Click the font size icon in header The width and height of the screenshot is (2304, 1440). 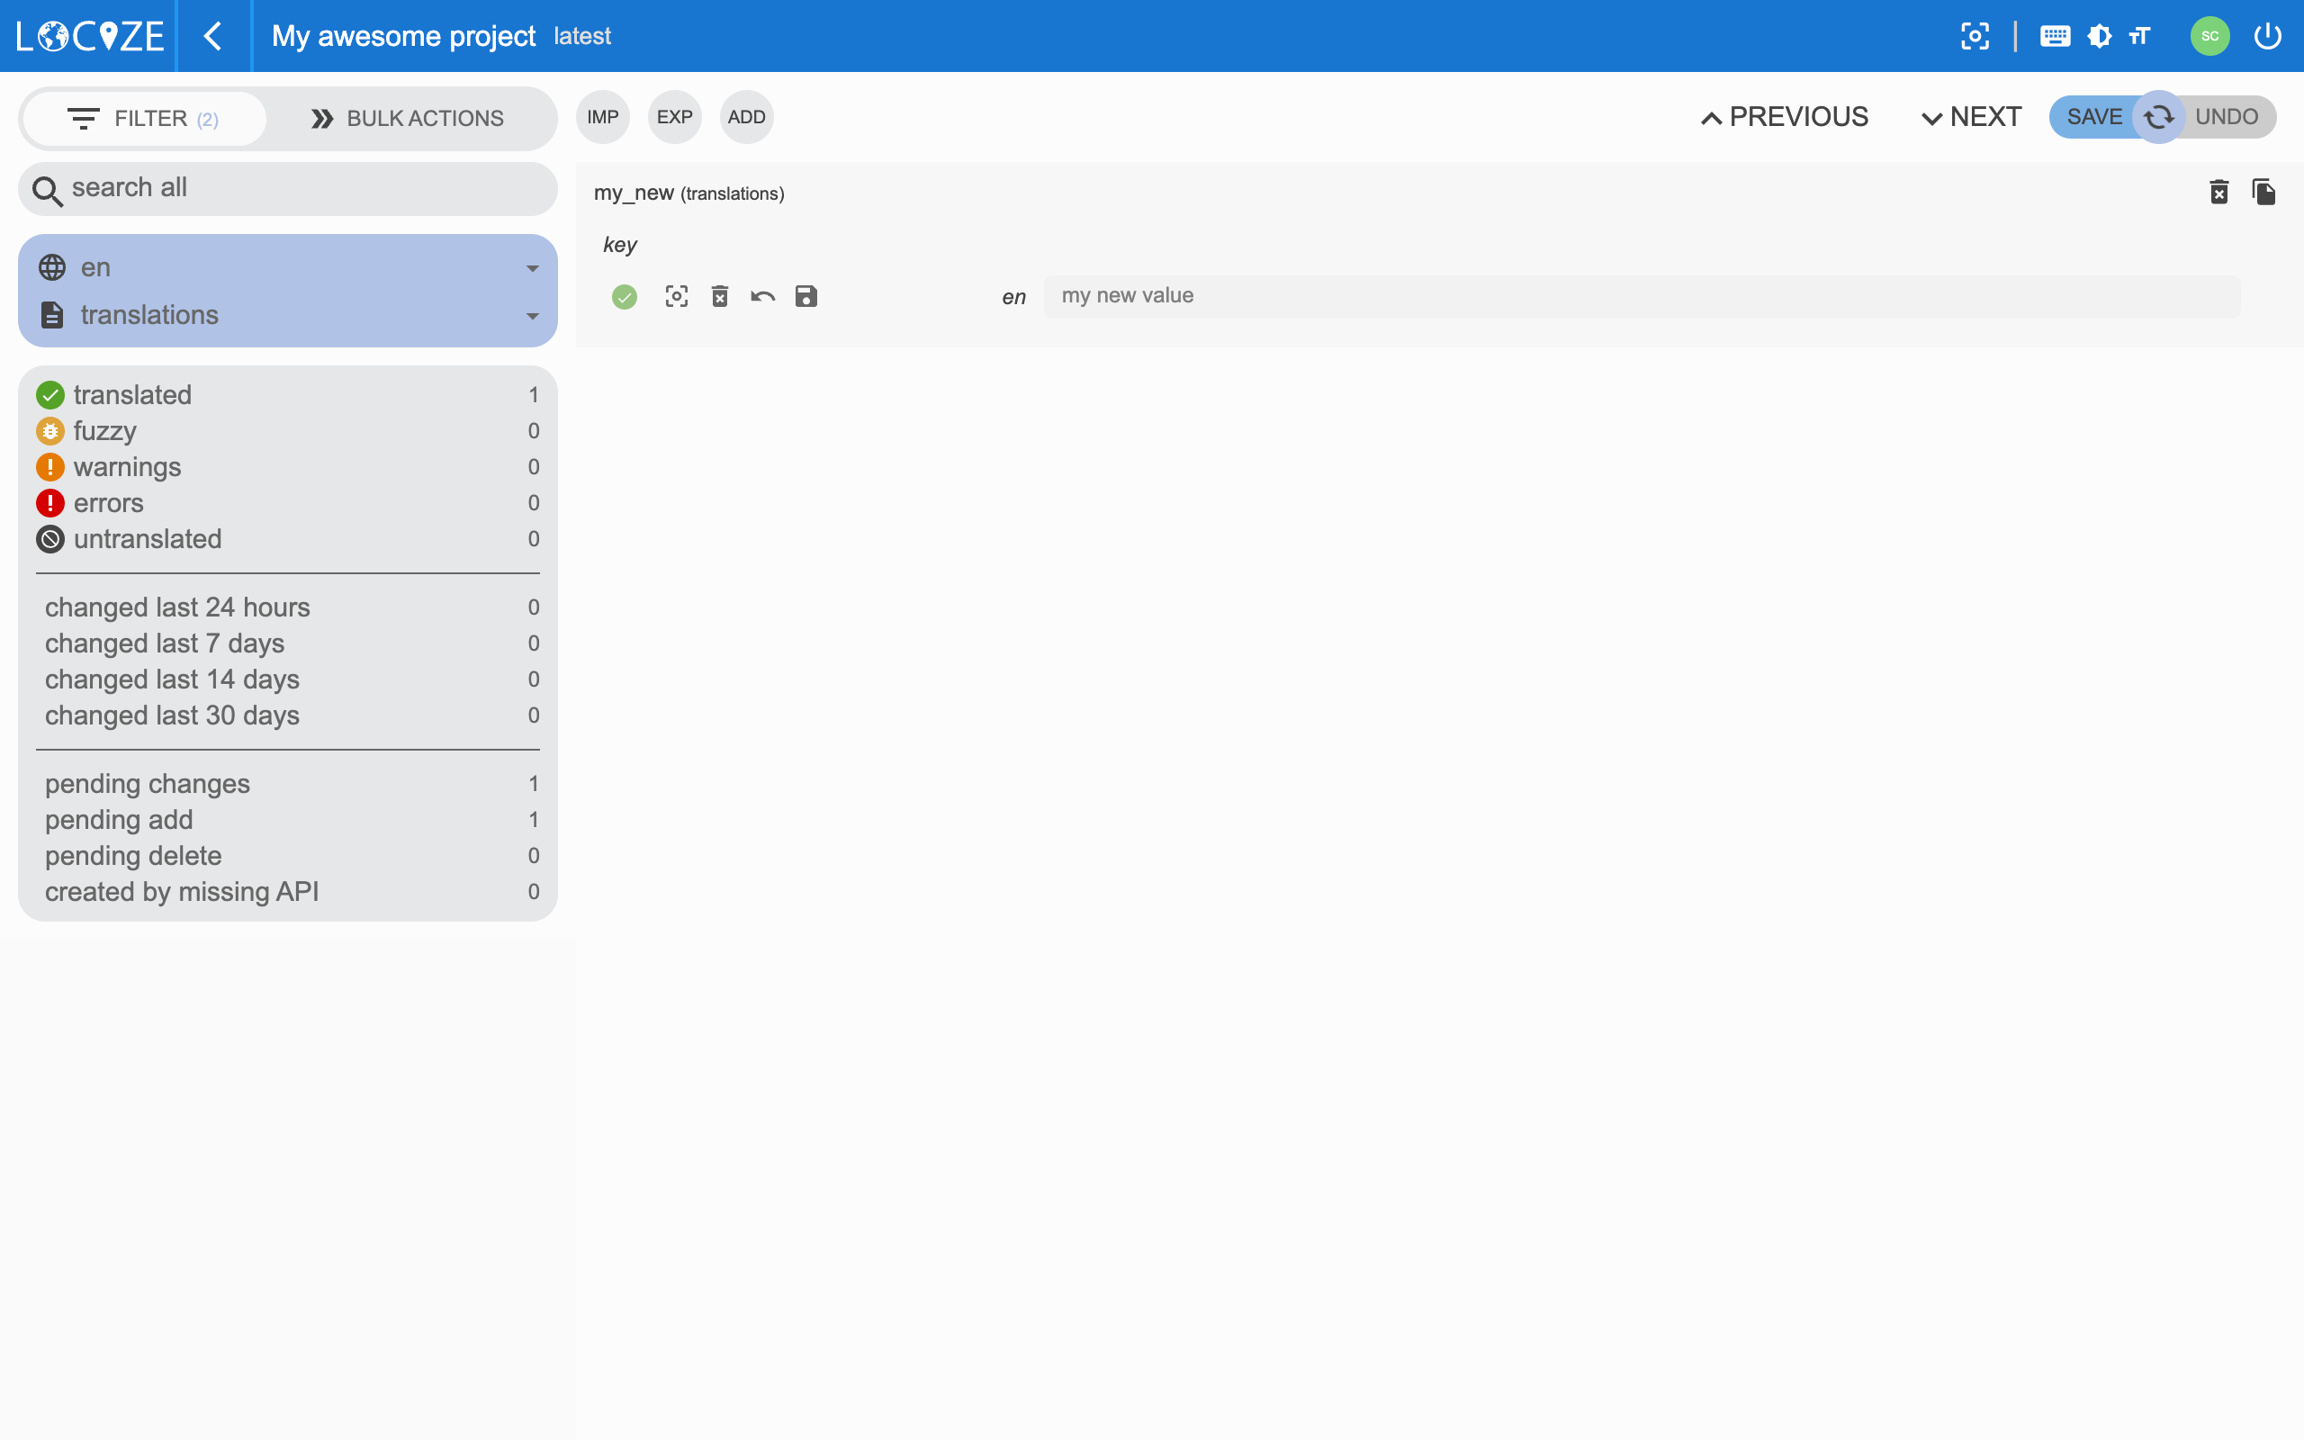pos(2140,36)
